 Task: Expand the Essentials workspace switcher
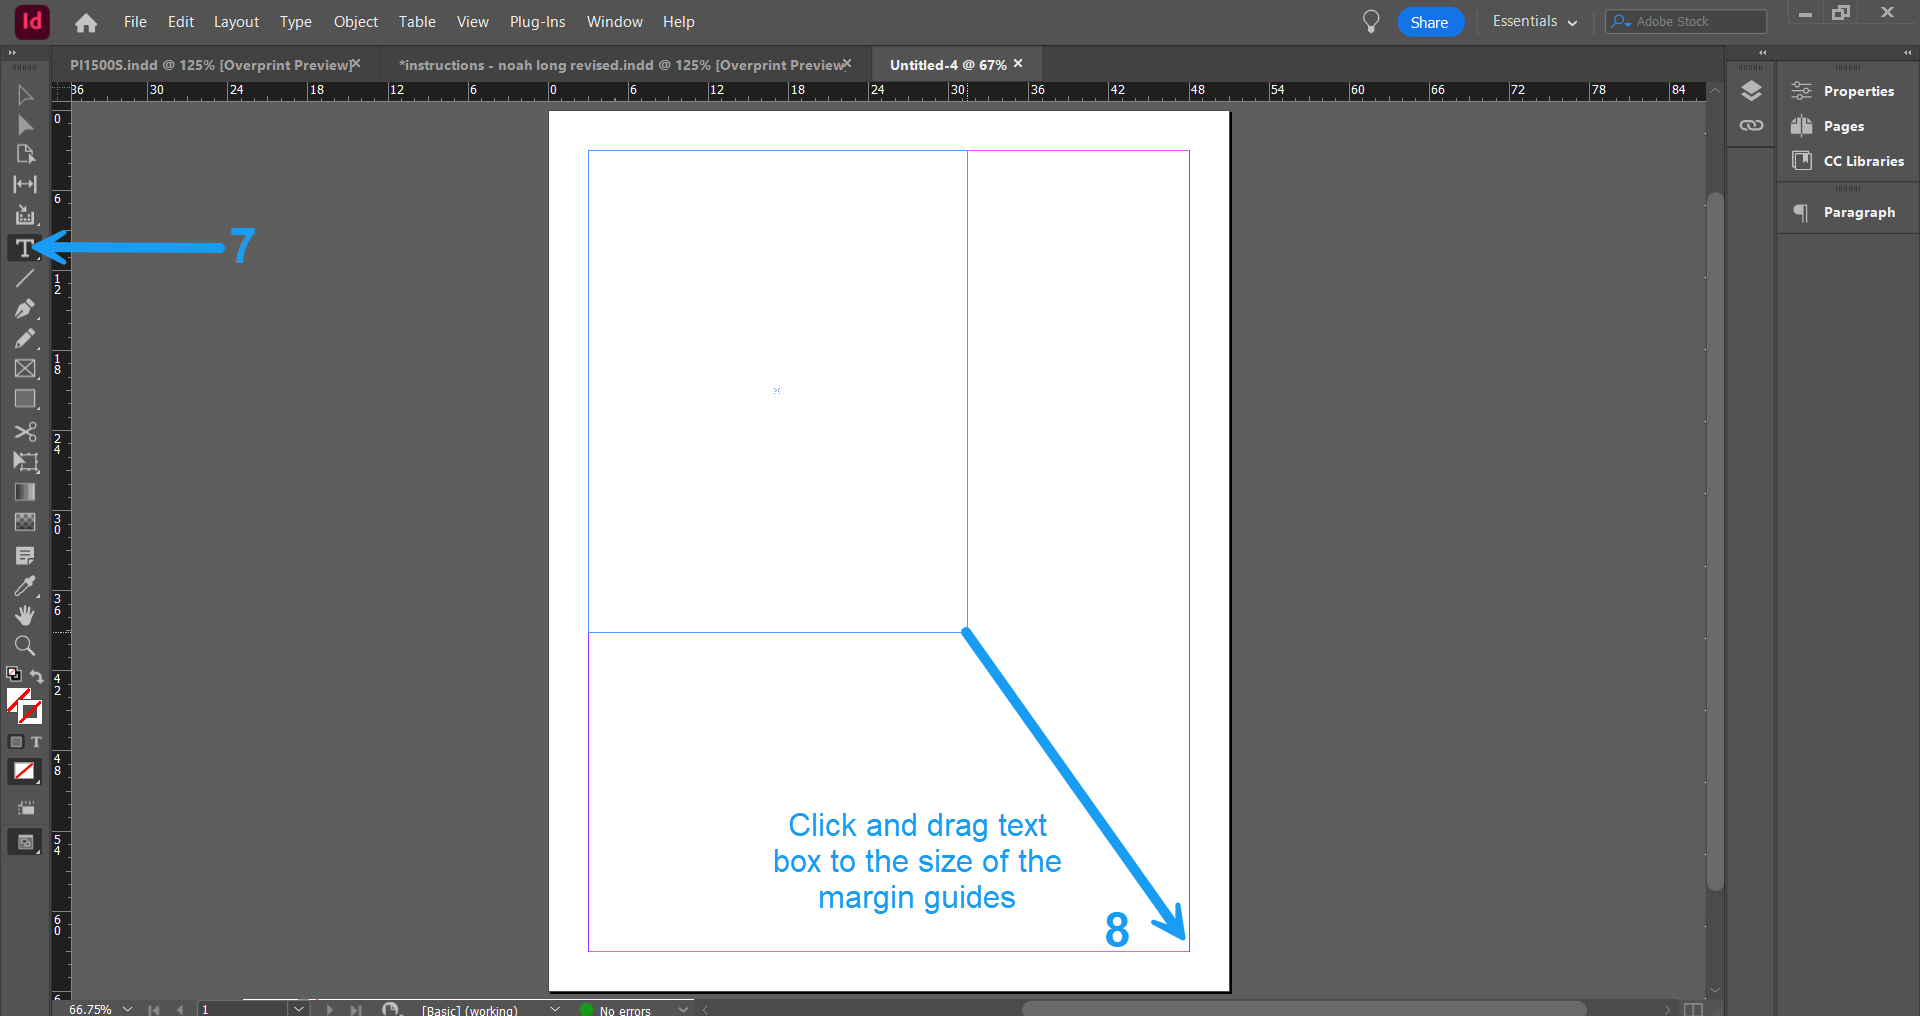click(x=1573, y=21)
